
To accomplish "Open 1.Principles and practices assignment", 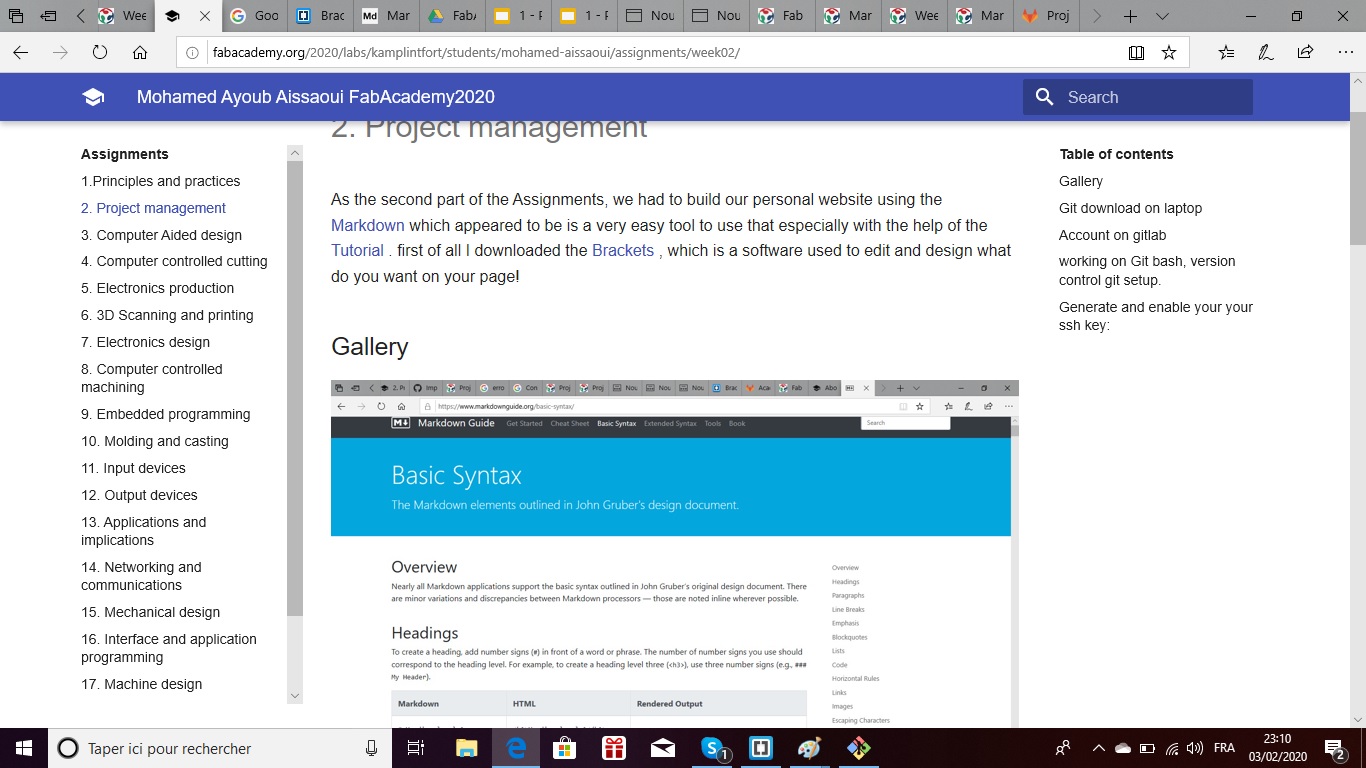I will [x=161, y=181].
